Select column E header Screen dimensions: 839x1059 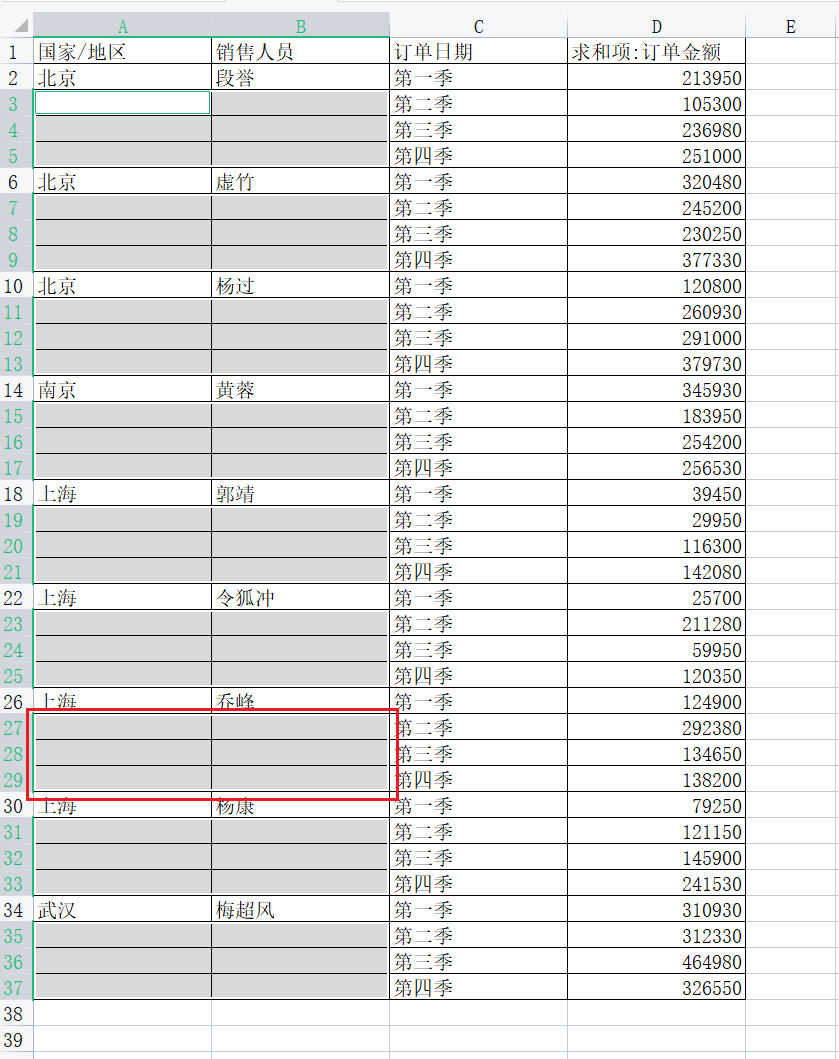790,27
